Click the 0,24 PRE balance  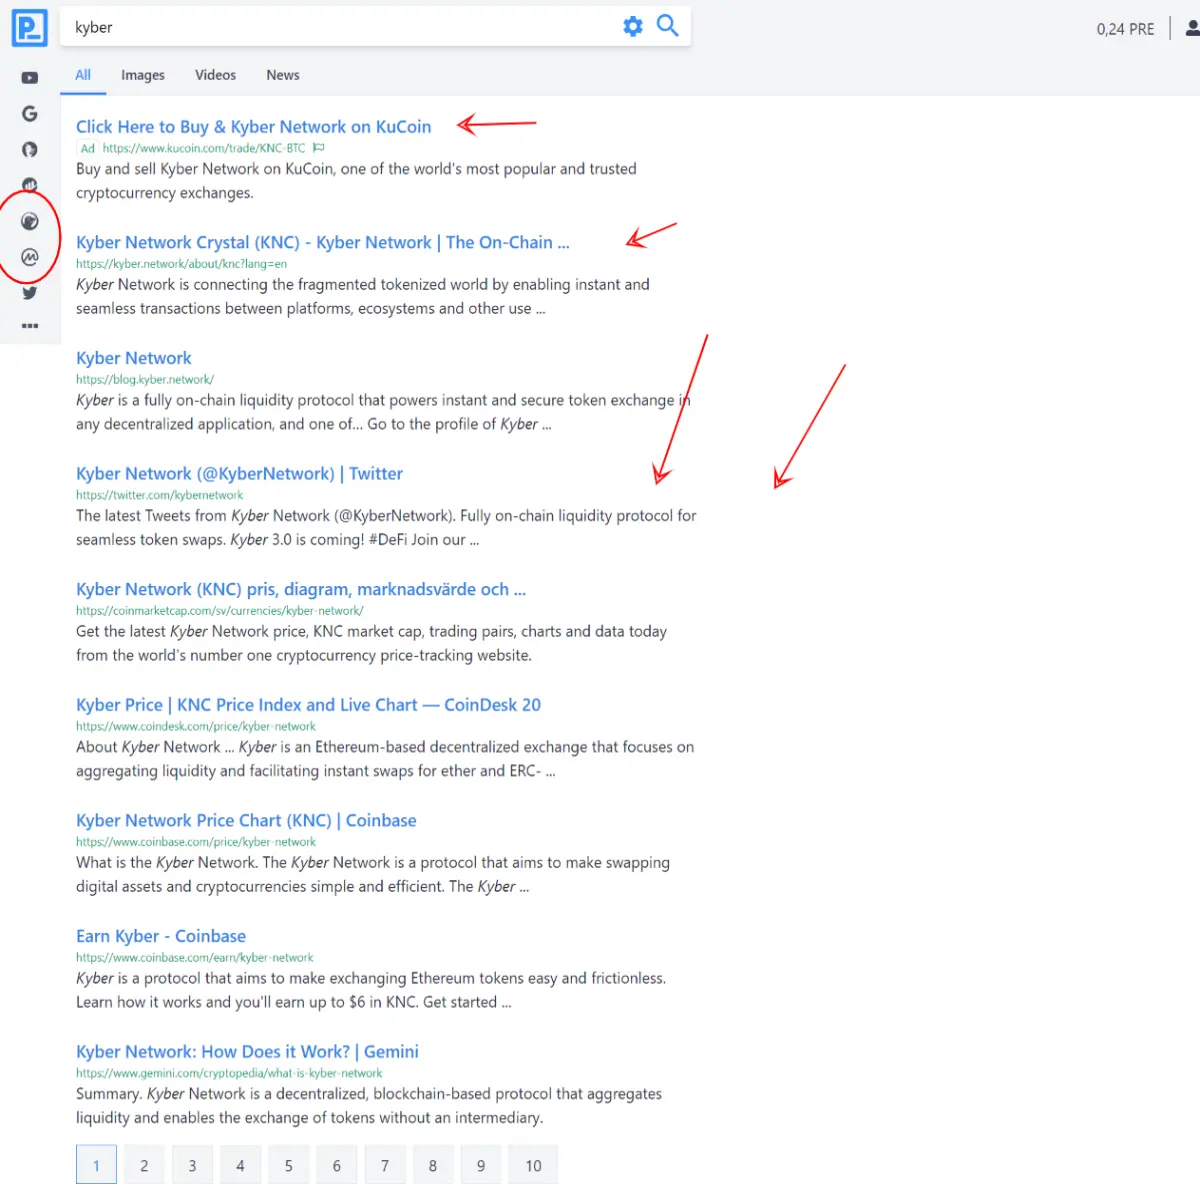pos(1125,29)
